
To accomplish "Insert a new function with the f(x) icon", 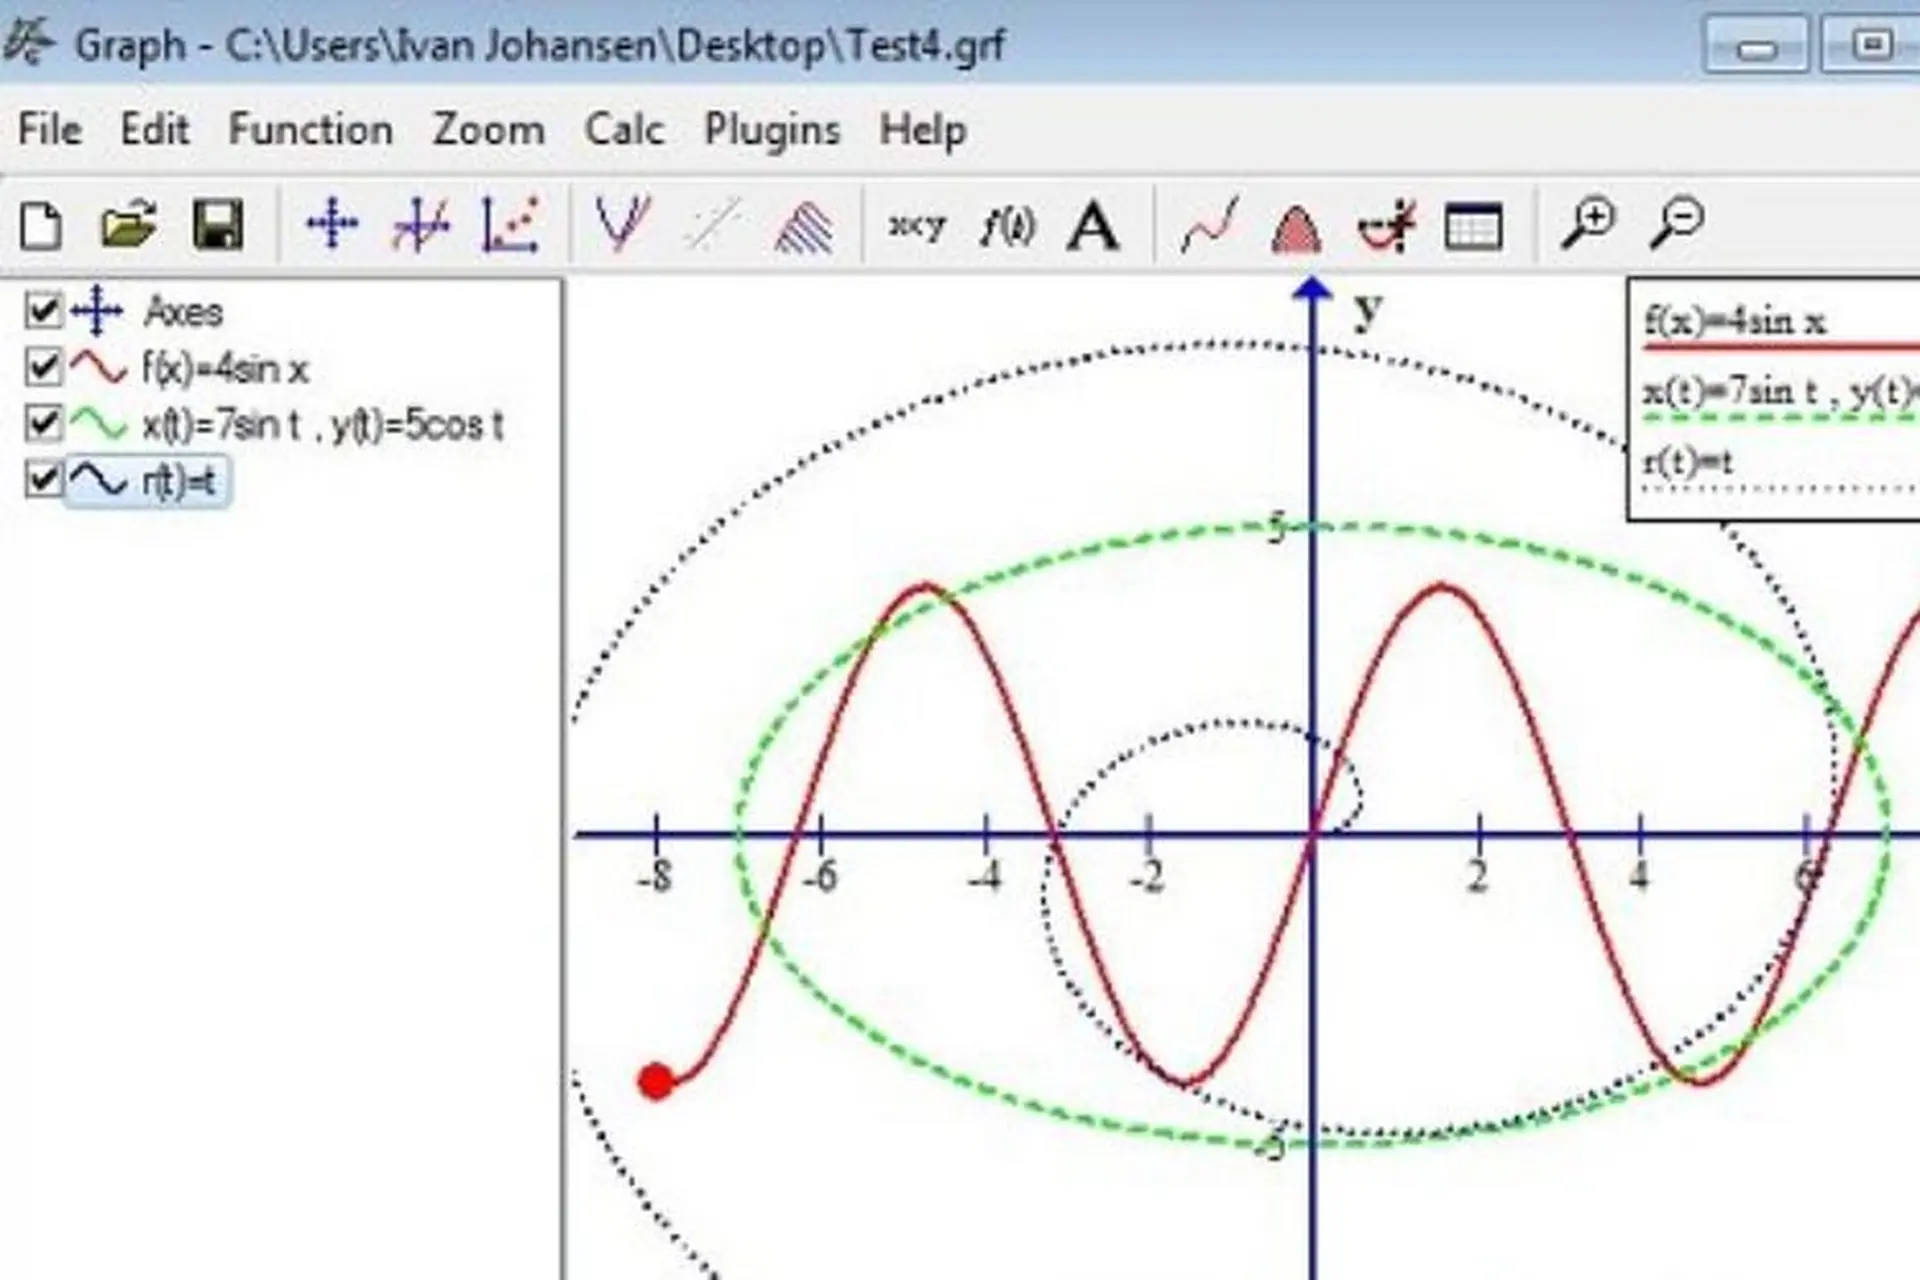I will coord(1007,226).
